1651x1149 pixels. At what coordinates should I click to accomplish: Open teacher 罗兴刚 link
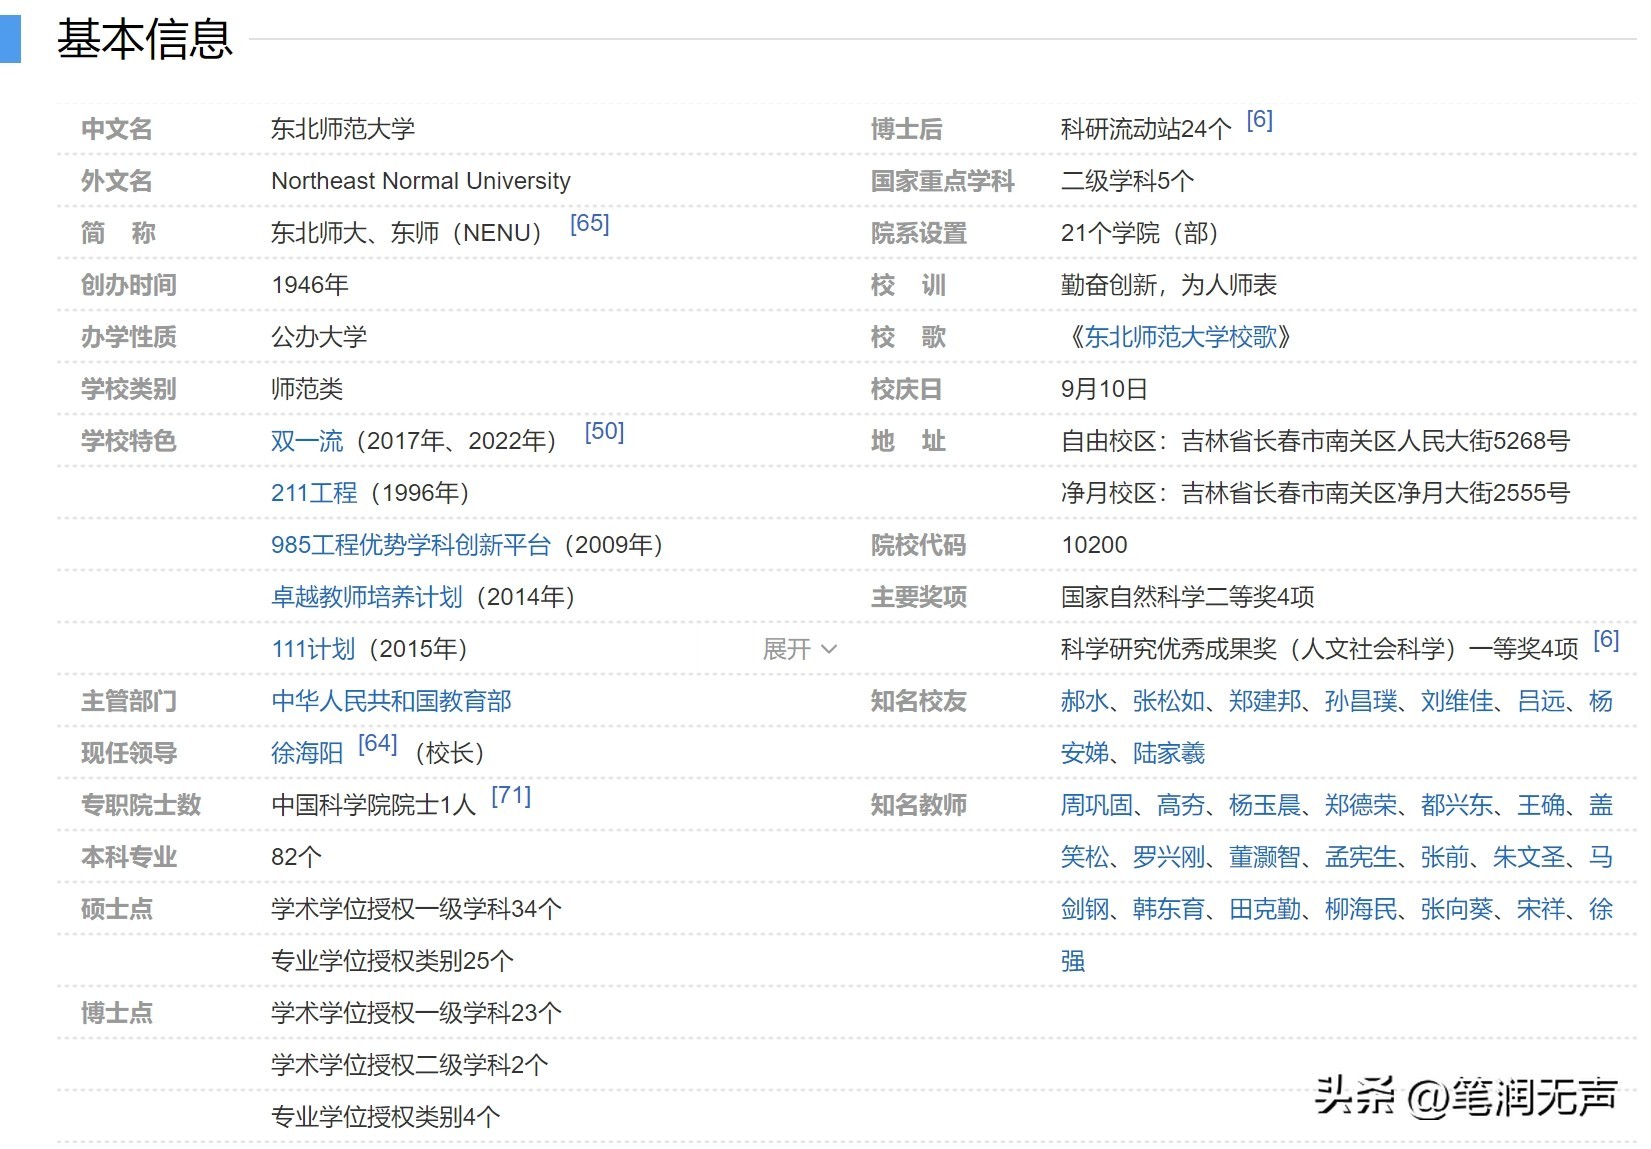[x=1169, y=857]
